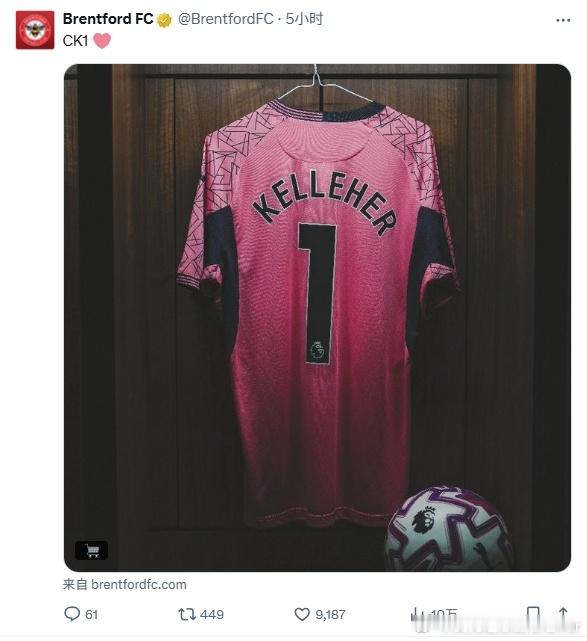Click the 61 replies count

point(92,614)
